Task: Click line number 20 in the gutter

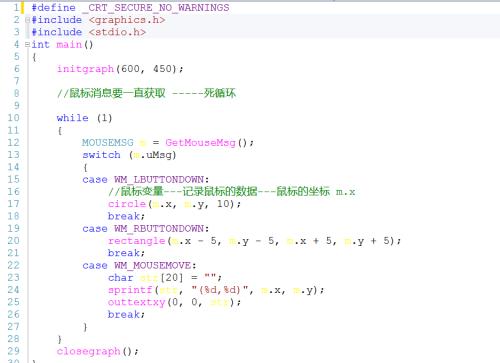Action: coord(14,241)
